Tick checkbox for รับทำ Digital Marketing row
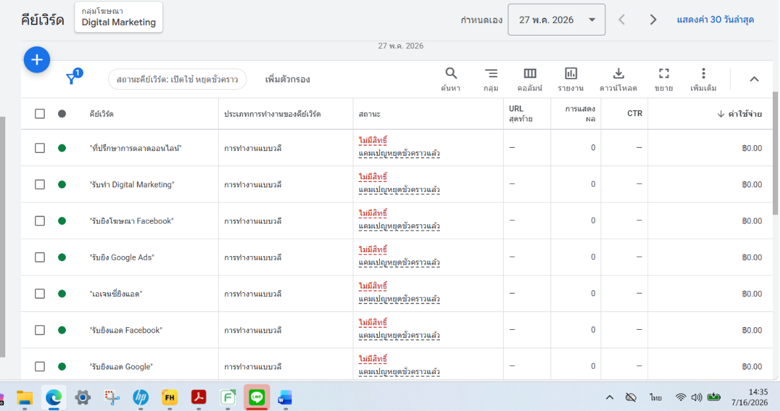The width and height of the screenshot is (780, 411). tap(40, 185)
